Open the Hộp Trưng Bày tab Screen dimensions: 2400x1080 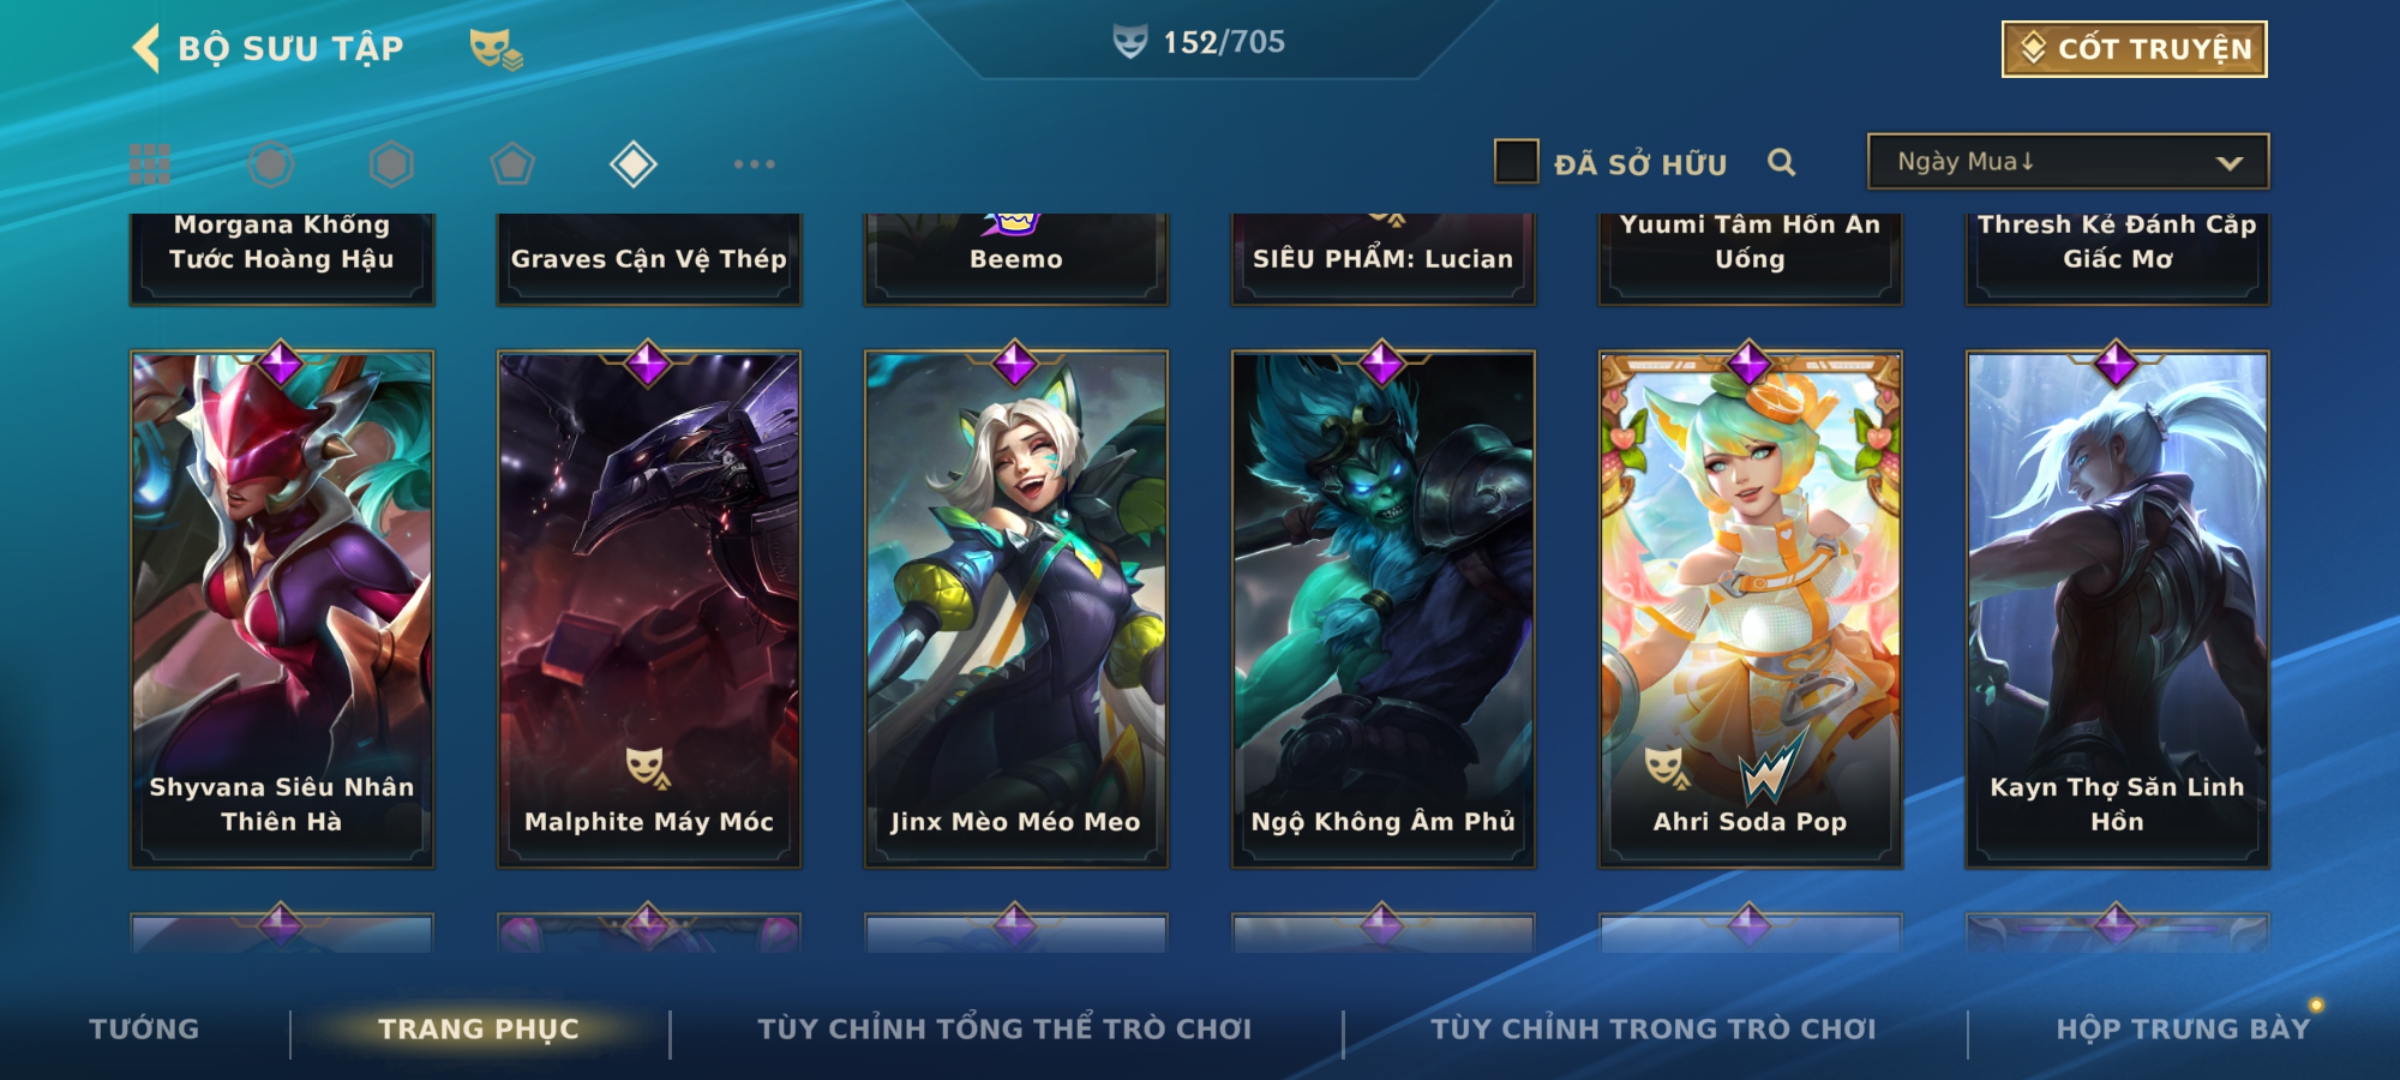2184,1029
